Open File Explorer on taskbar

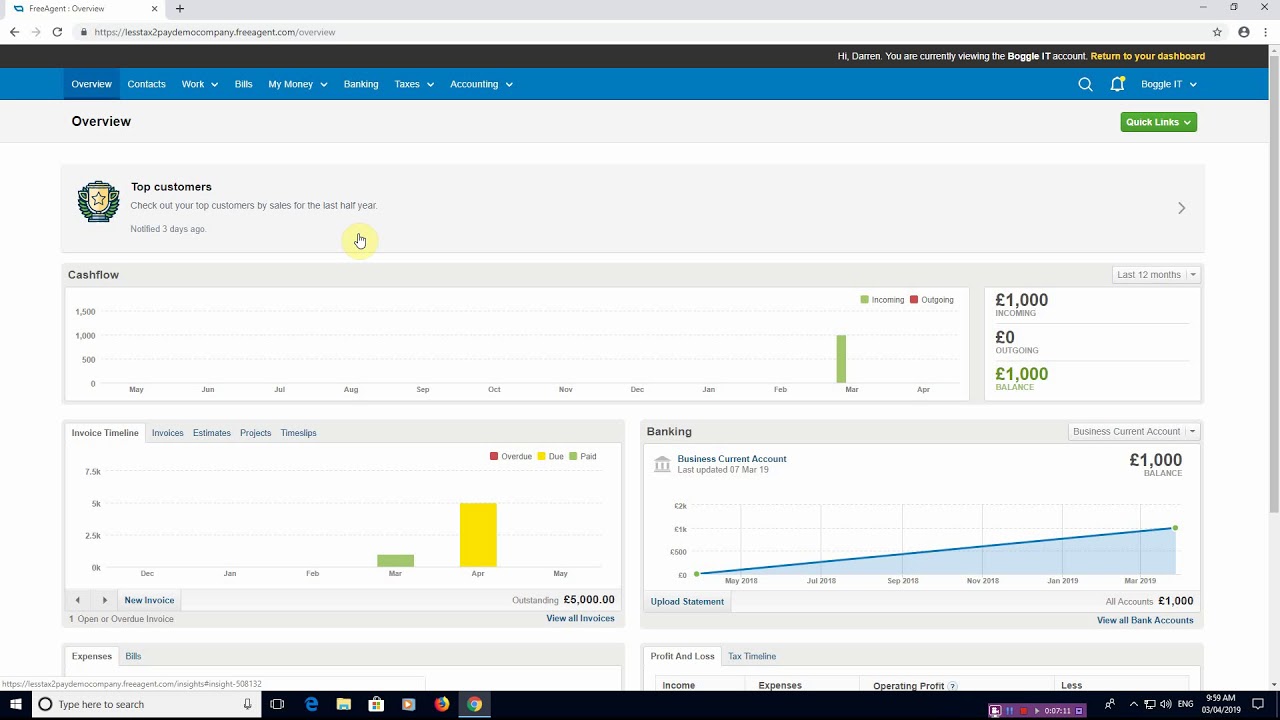[x=344, y=704]
